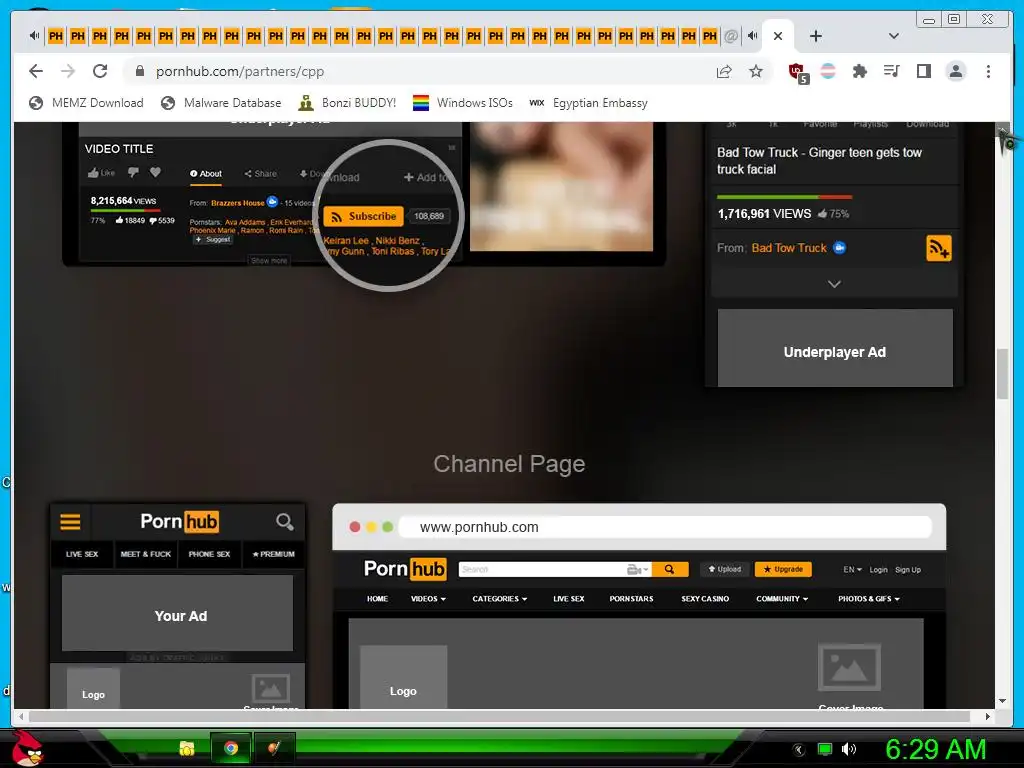Open the Windows ISOs bookmark
Image resolution: width=1024 pixels, height=768 pixels.
(x=462, y=103)
